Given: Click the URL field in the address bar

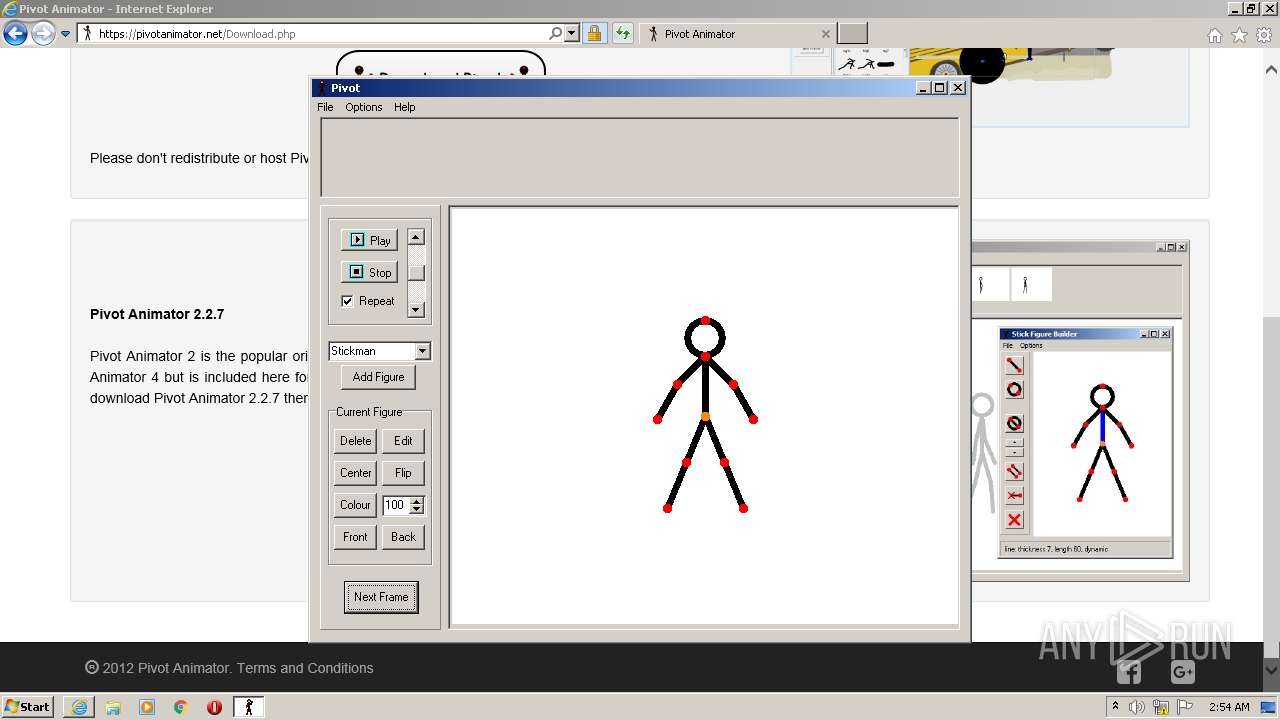Looking at the screenshot, I should (x=320, y=33).
